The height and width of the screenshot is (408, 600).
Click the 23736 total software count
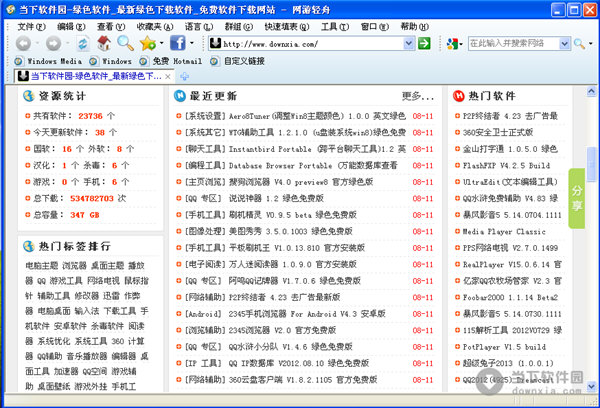[x=91, y=116]
